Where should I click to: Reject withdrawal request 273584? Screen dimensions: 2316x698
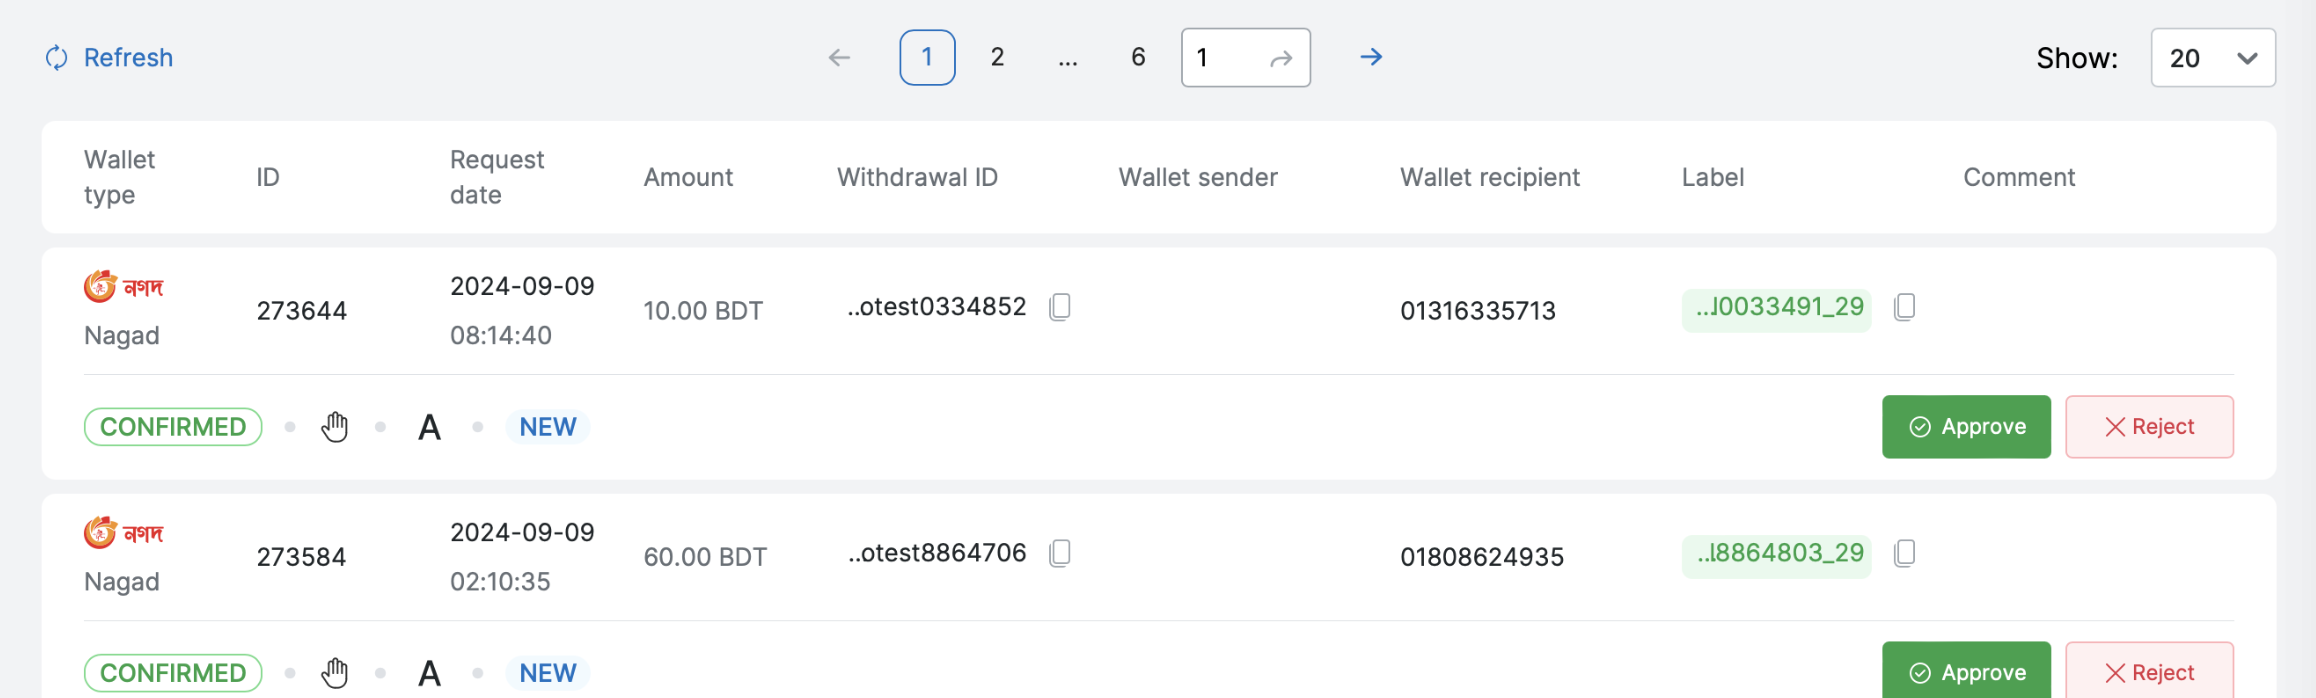[2149, 672]
